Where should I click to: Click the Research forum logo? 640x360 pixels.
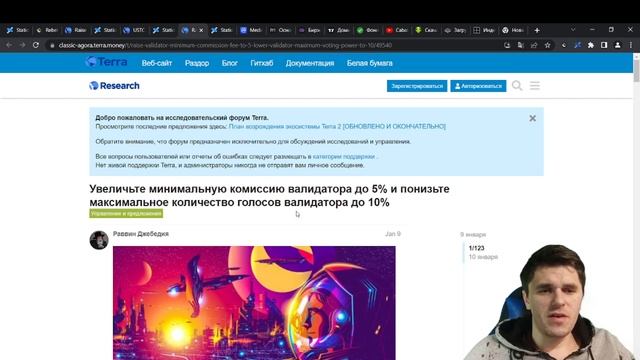(x=114, y=86)
